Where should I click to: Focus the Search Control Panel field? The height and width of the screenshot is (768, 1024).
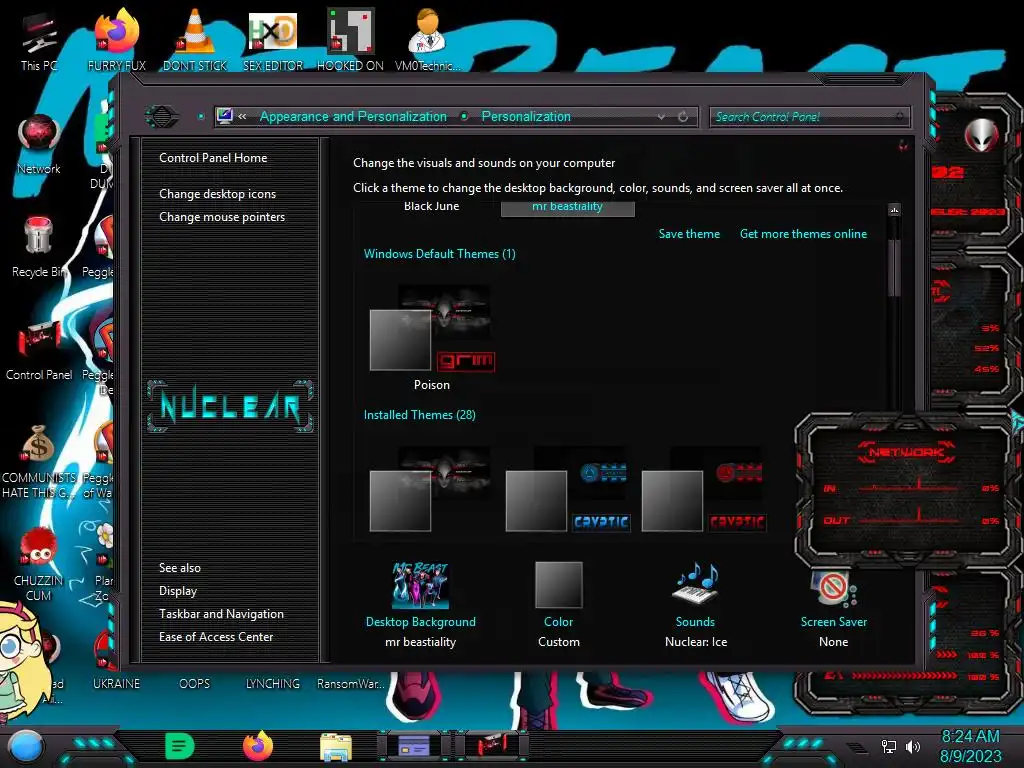[808, 117]
